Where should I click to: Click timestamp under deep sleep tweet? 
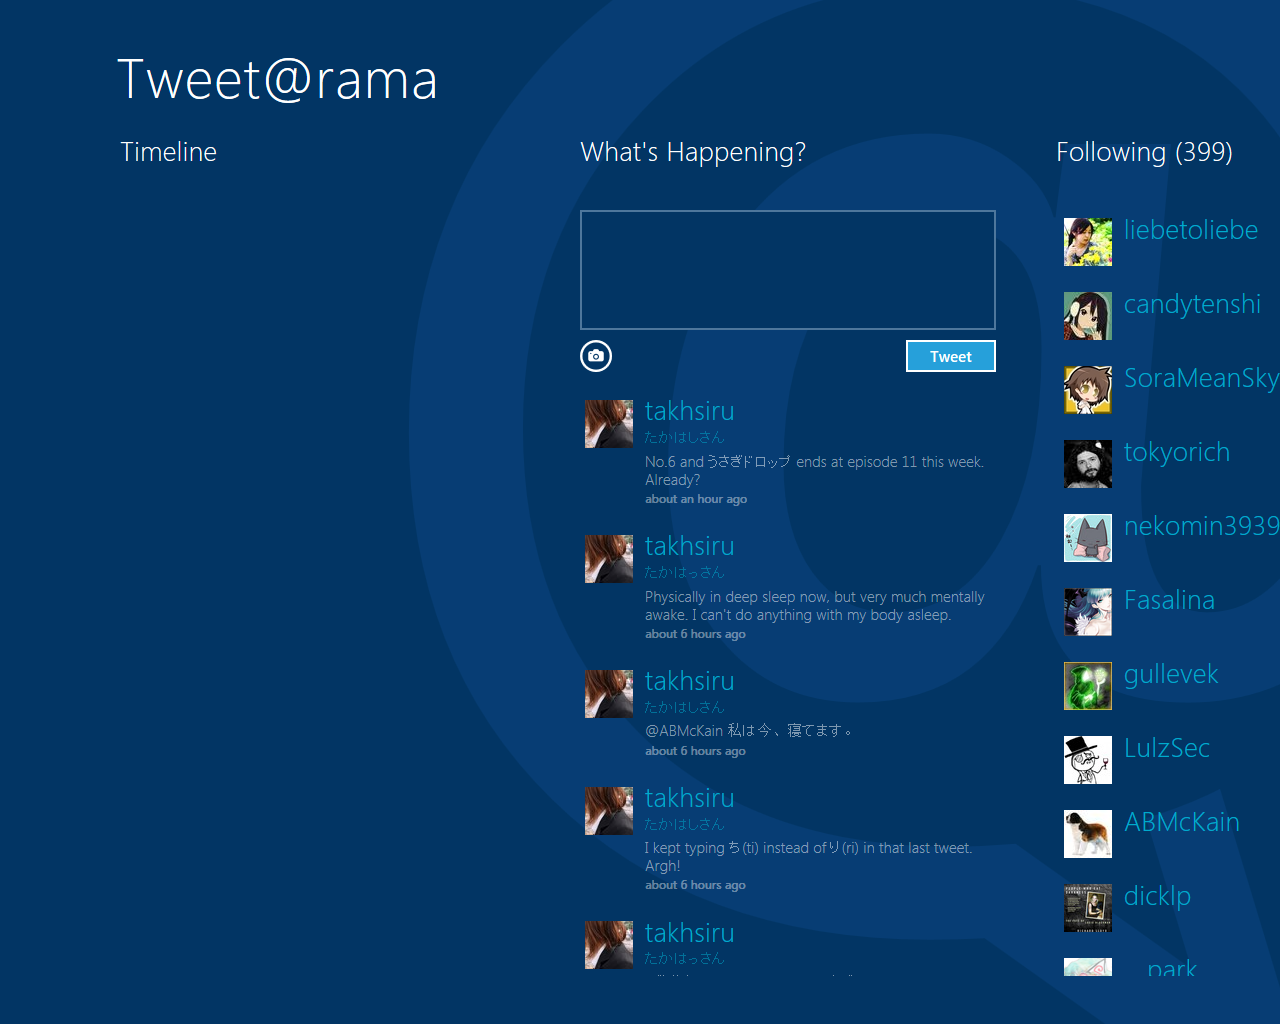pos(695,634)
